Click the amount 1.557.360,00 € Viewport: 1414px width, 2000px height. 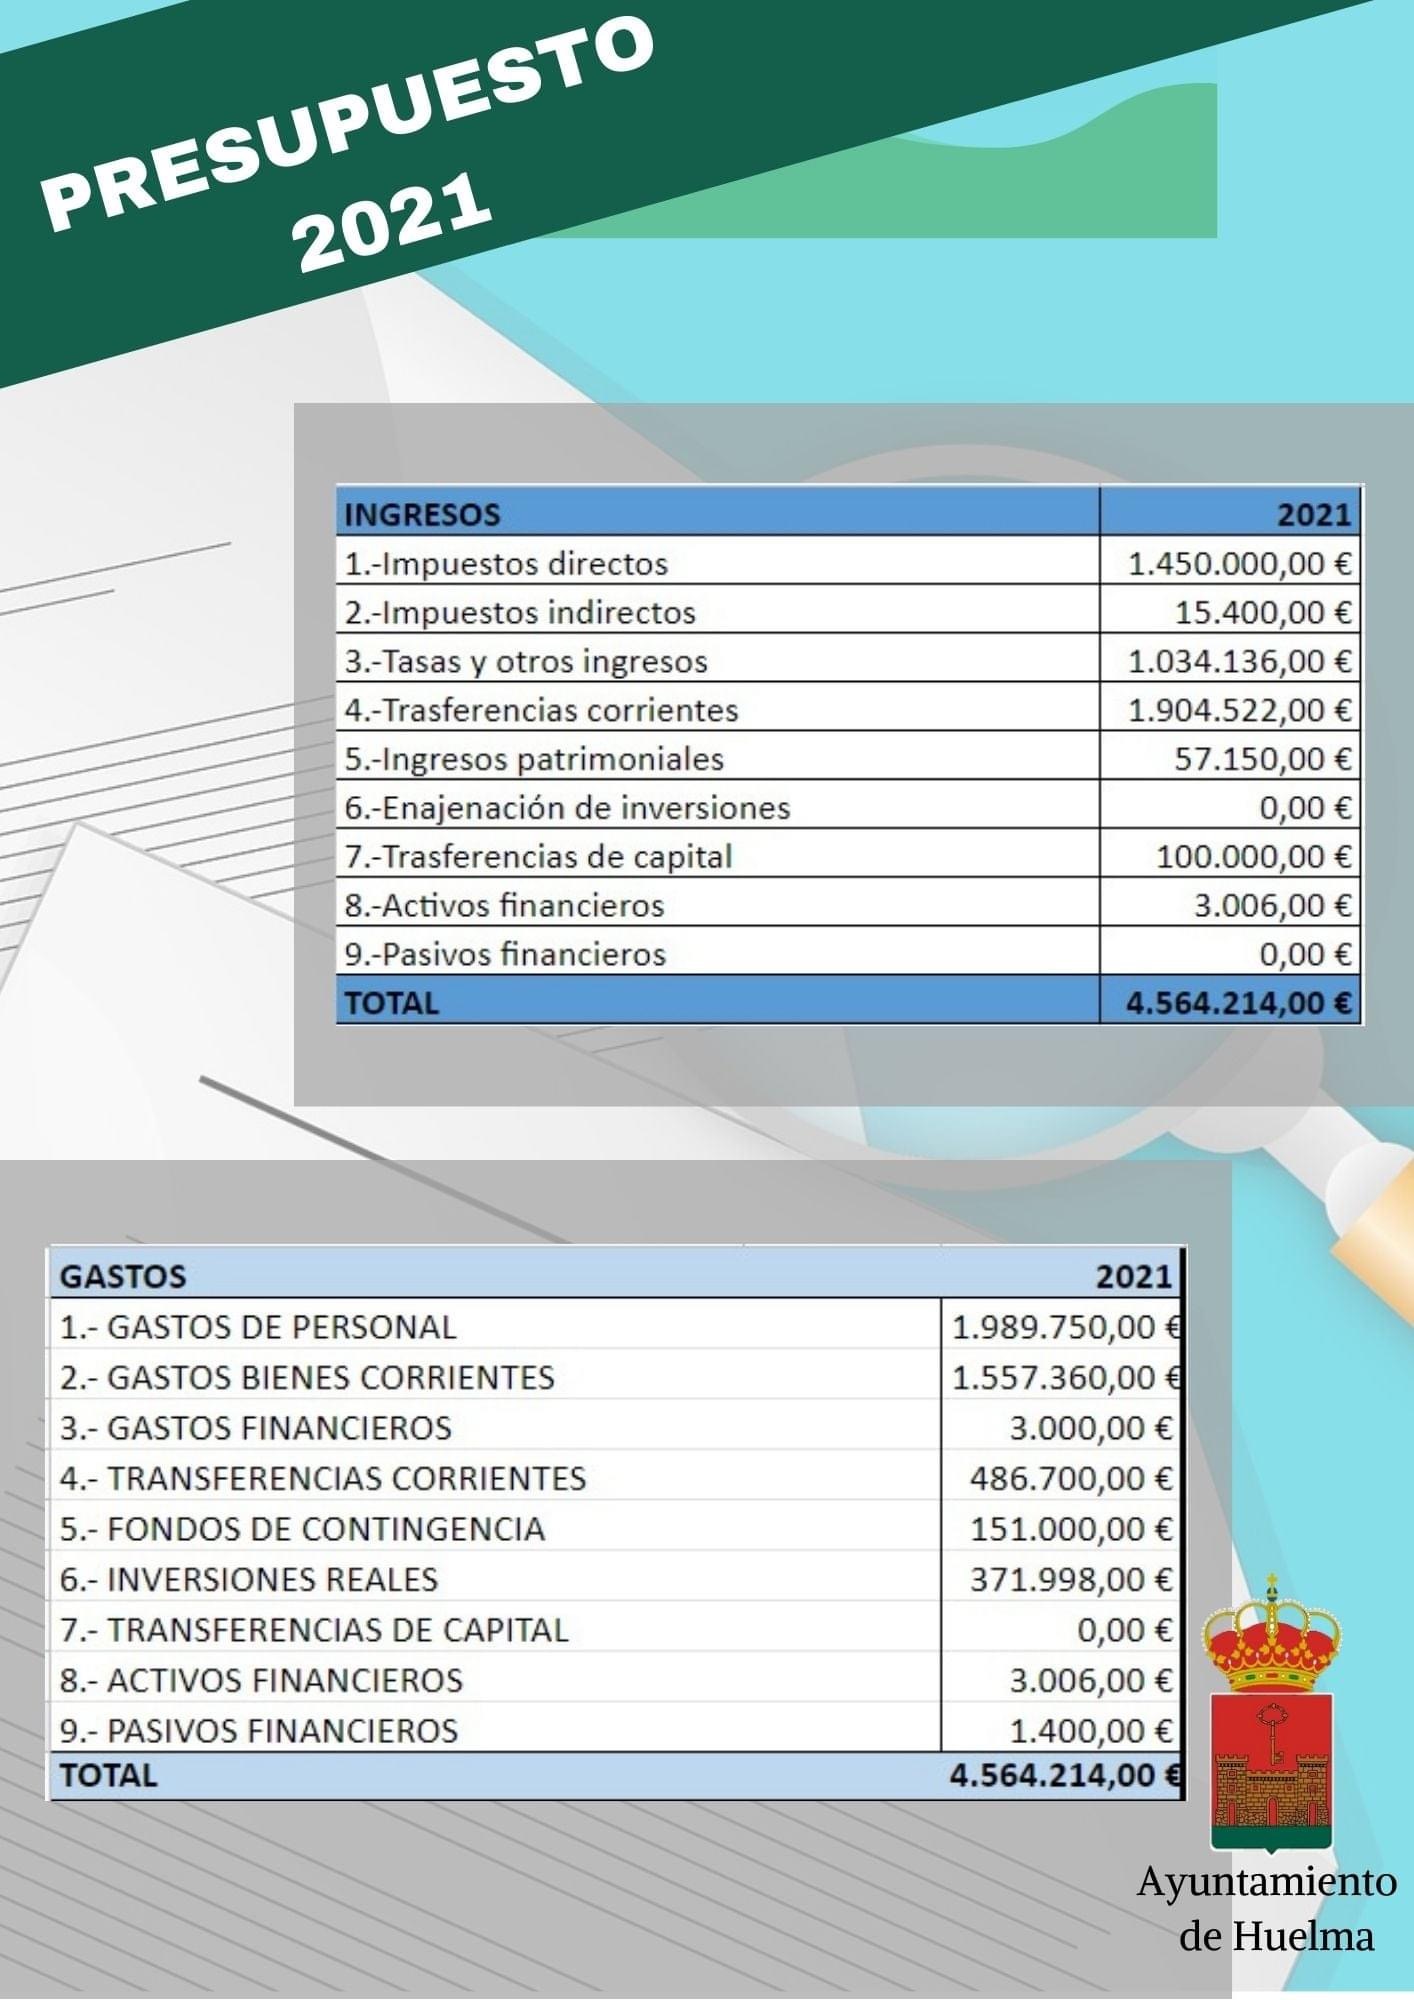pyautogui.click(x=1066, y=1378)
